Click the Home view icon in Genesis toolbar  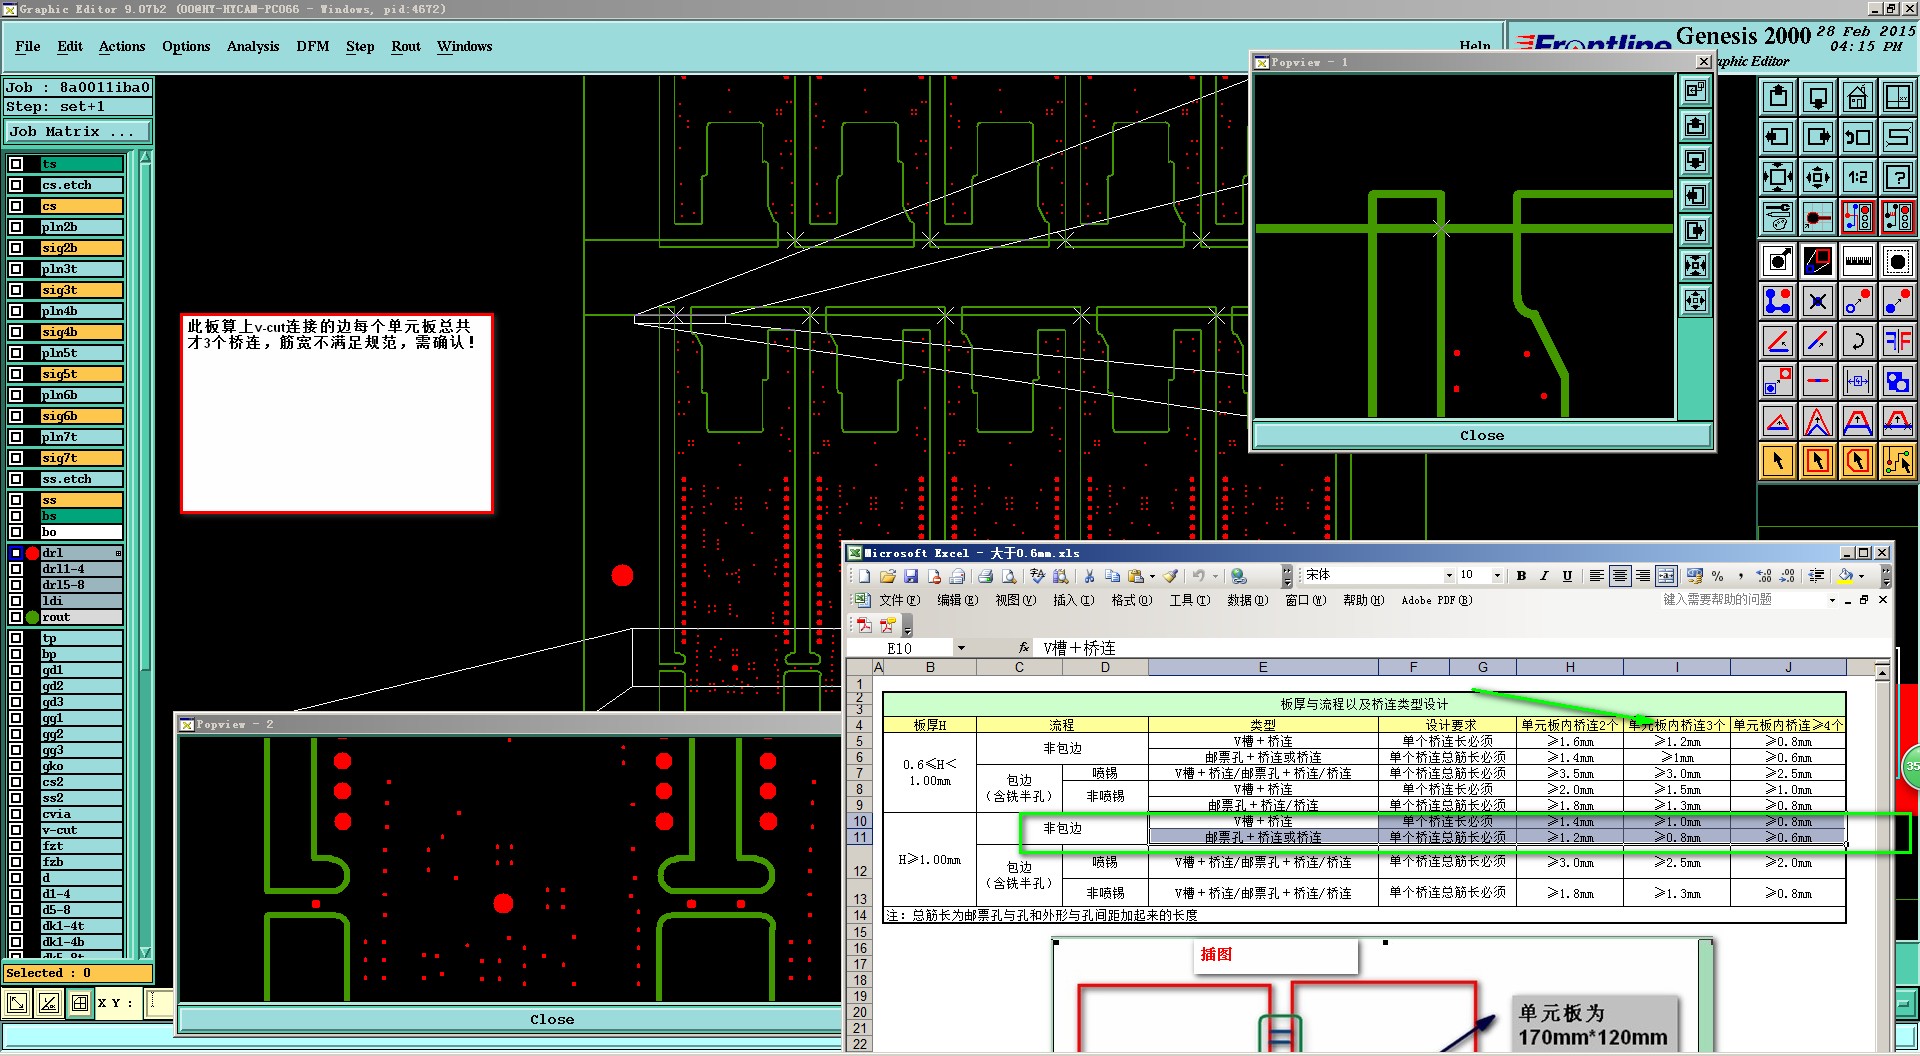click(1857, 98)
